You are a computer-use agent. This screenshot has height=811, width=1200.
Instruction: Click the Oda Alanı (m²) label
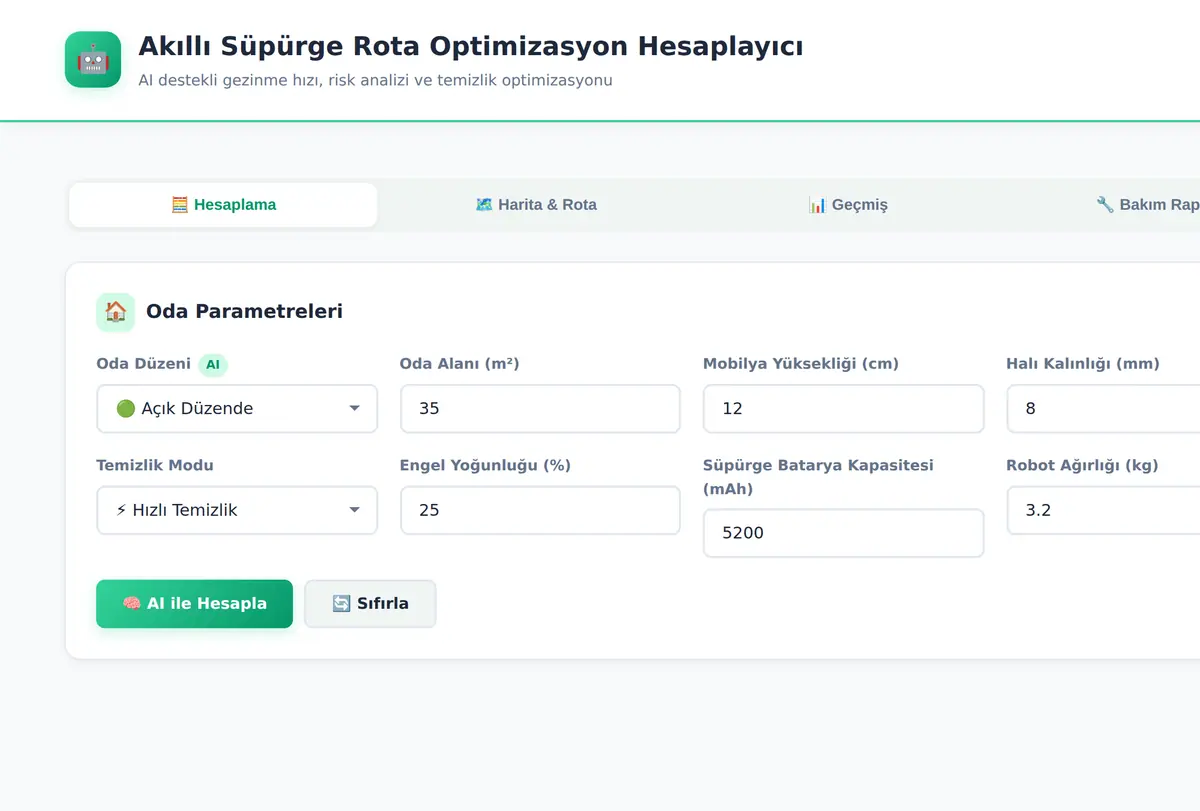point(459,364)
